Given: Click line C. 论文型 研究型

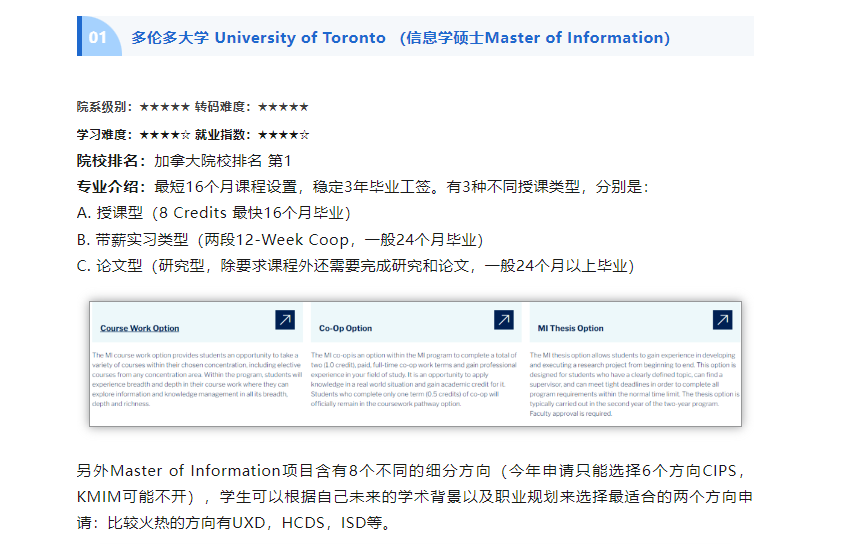Looking at the screenshot, I should (x=356, y=266).
